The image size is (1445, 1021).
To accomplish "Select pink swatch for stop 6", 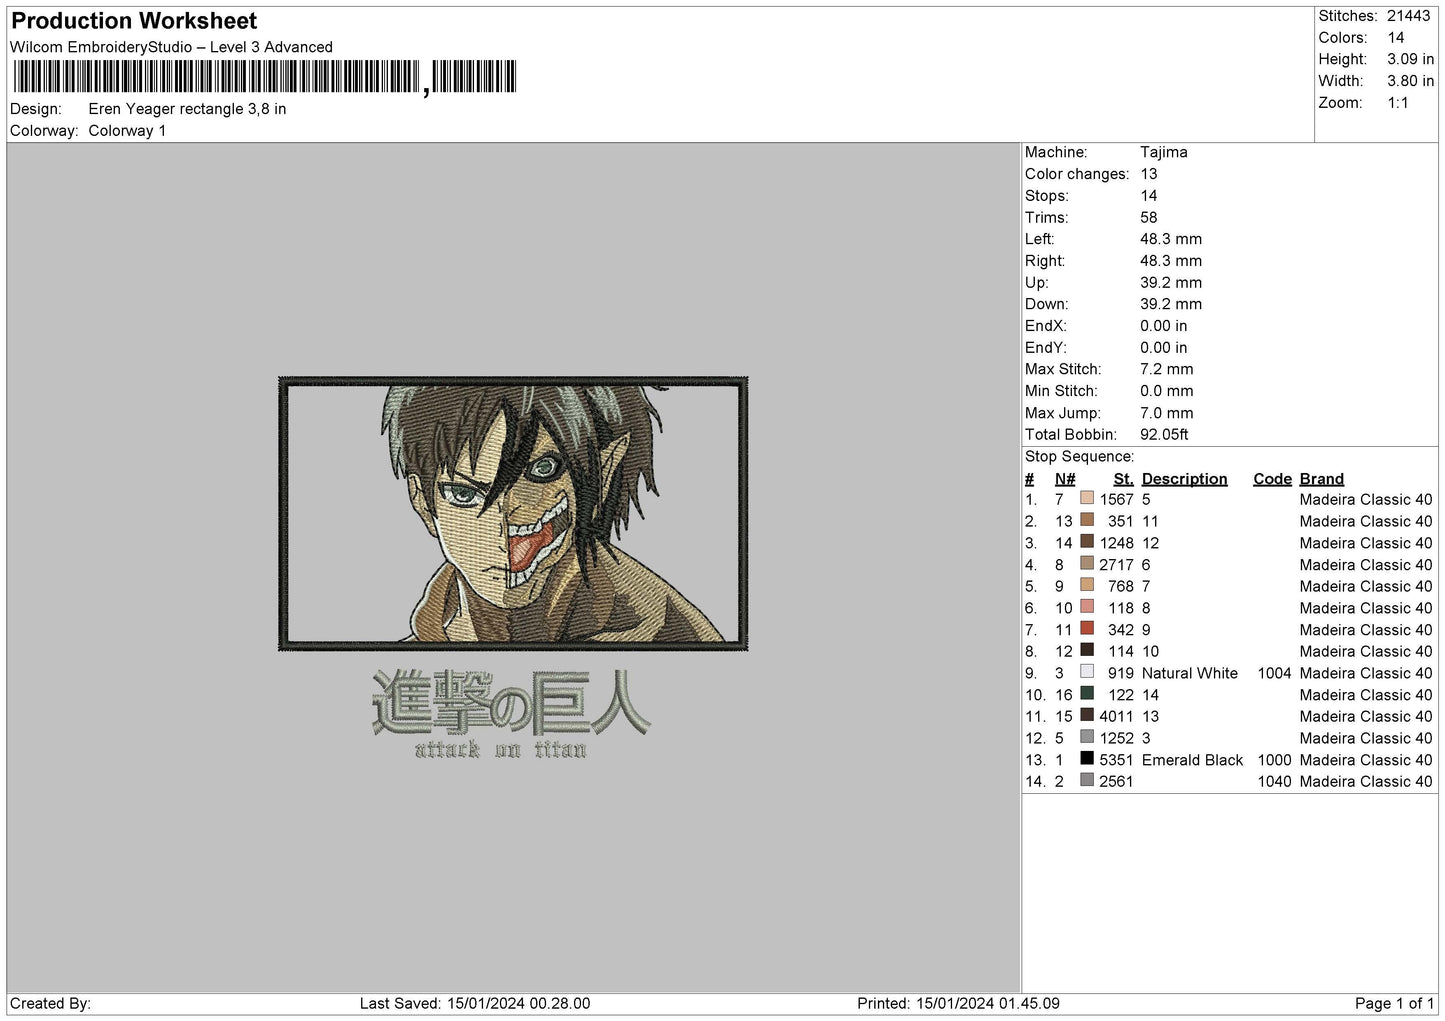I will [1087, 607].
